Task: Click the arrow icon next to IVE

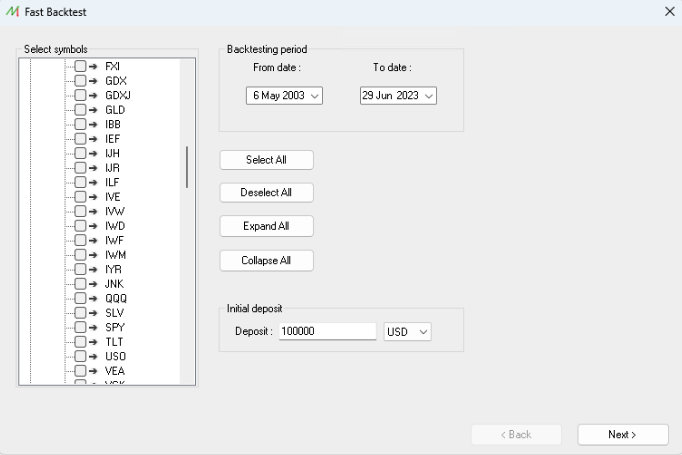Action: (93, 197)
